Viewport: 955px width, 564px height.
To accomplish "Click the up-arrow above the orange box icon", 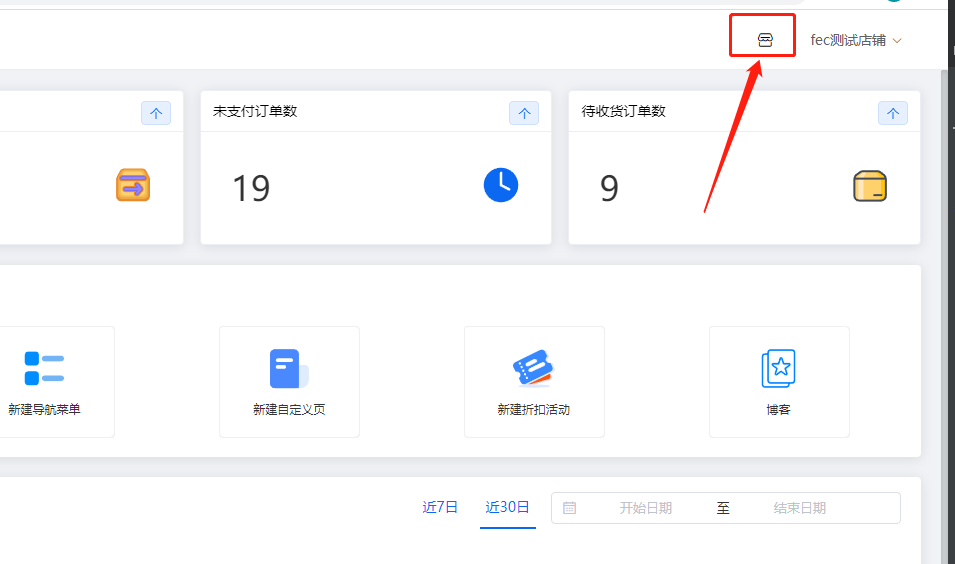I will tap(156, 113).
